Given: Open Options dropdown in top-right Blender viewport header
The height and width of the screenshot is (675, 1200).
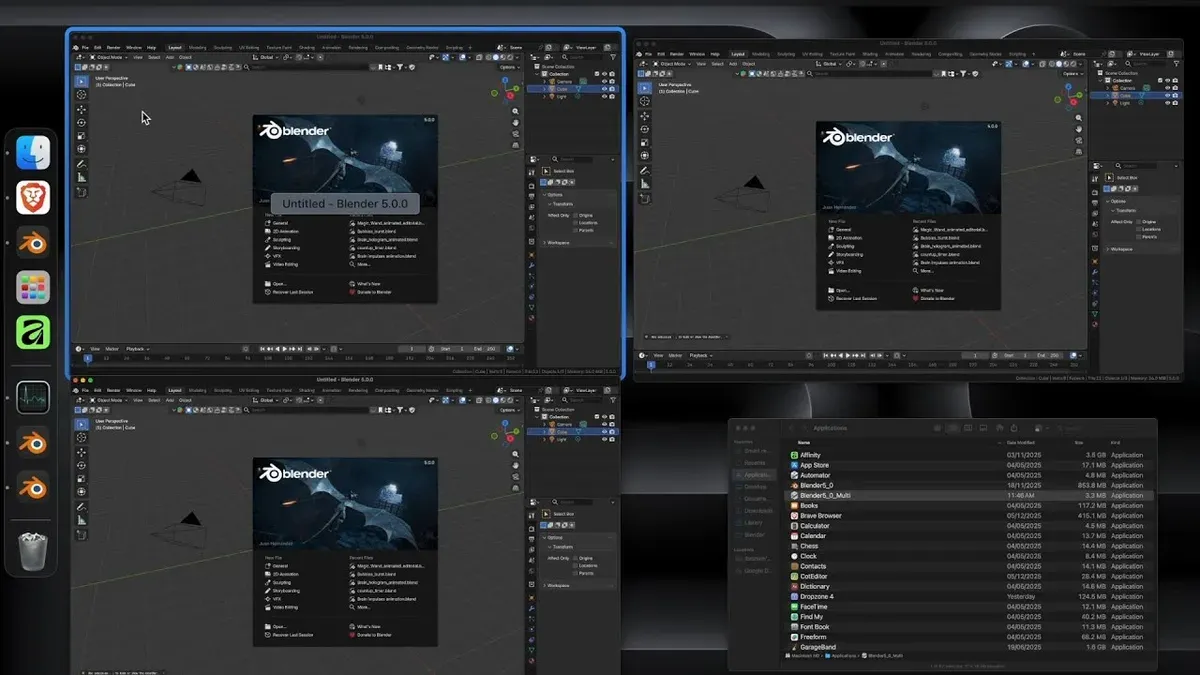Looking at the screenshot, I should (1071, 74).
